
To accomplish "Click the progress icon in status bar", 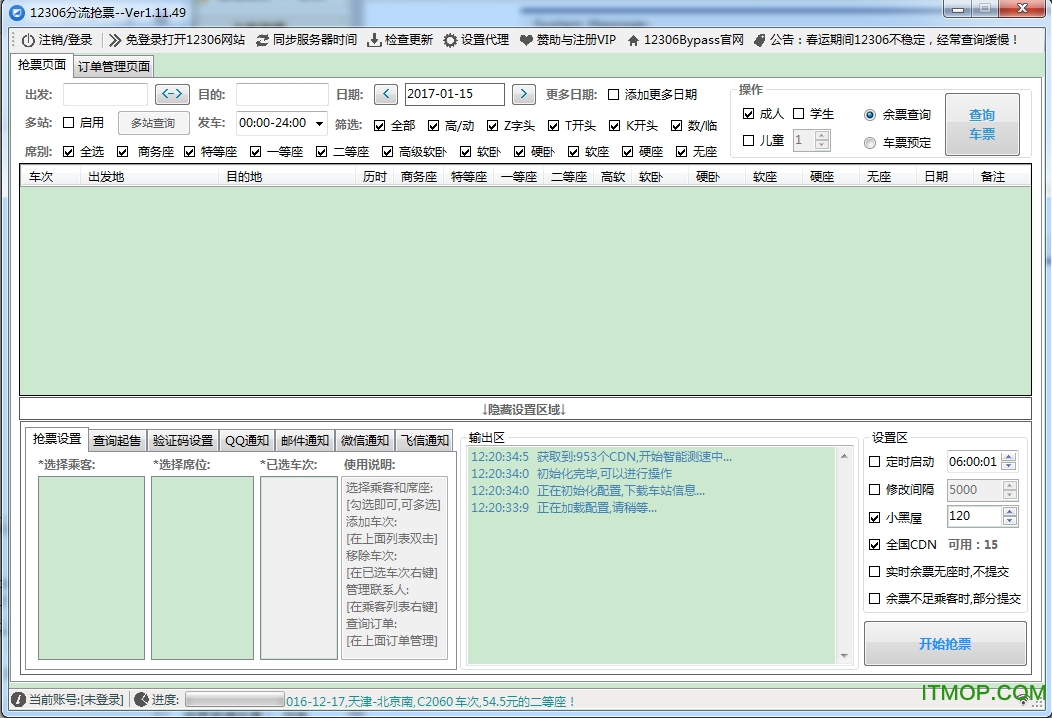I will (x=142, y=700).
